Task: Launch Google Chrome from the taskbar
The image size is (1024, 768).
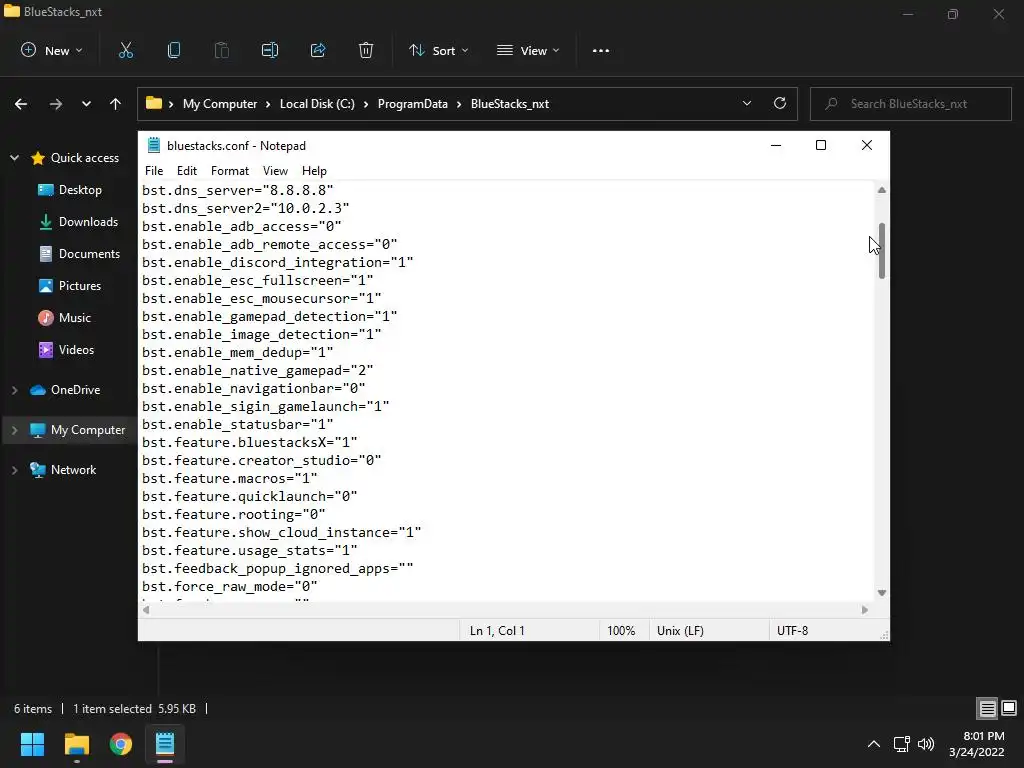Action: pyautogui.click(x=121, y=744)
